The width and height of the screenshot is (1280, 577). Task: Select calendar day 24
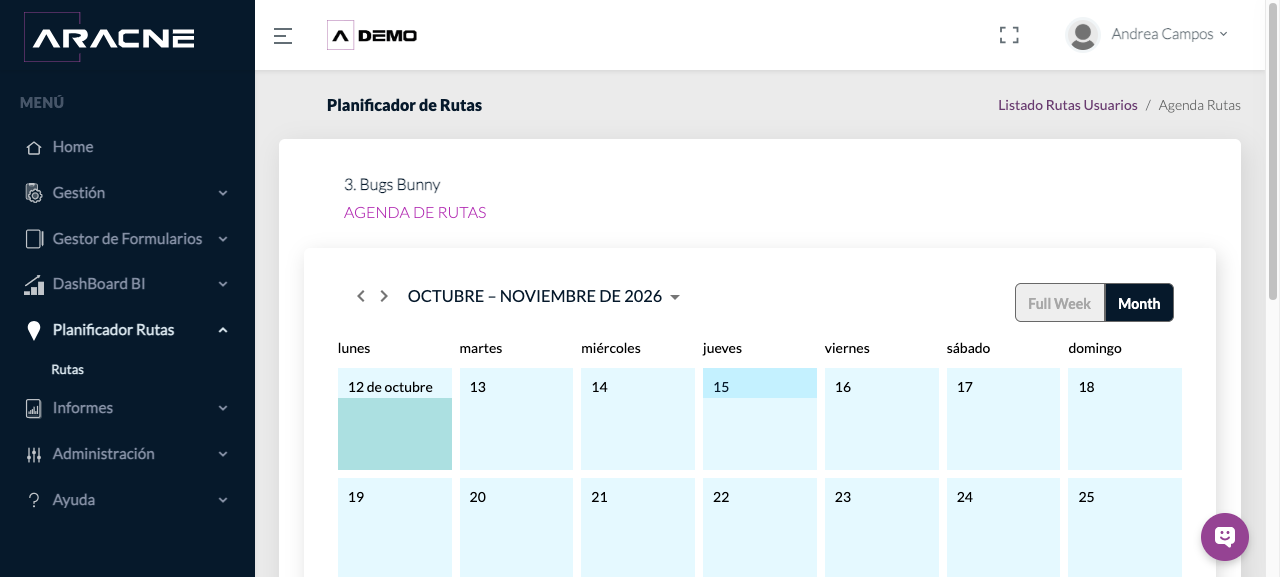1003,527
